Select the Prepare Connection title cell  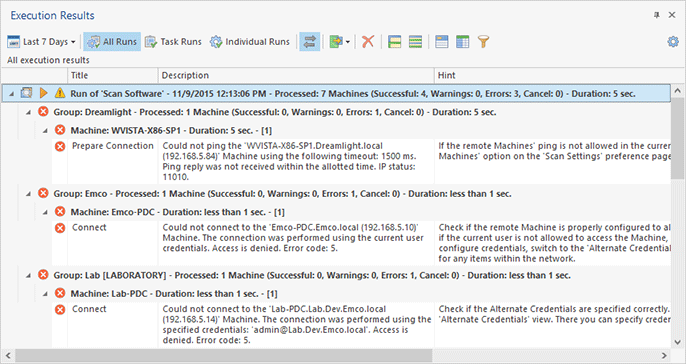pos(113,146)
